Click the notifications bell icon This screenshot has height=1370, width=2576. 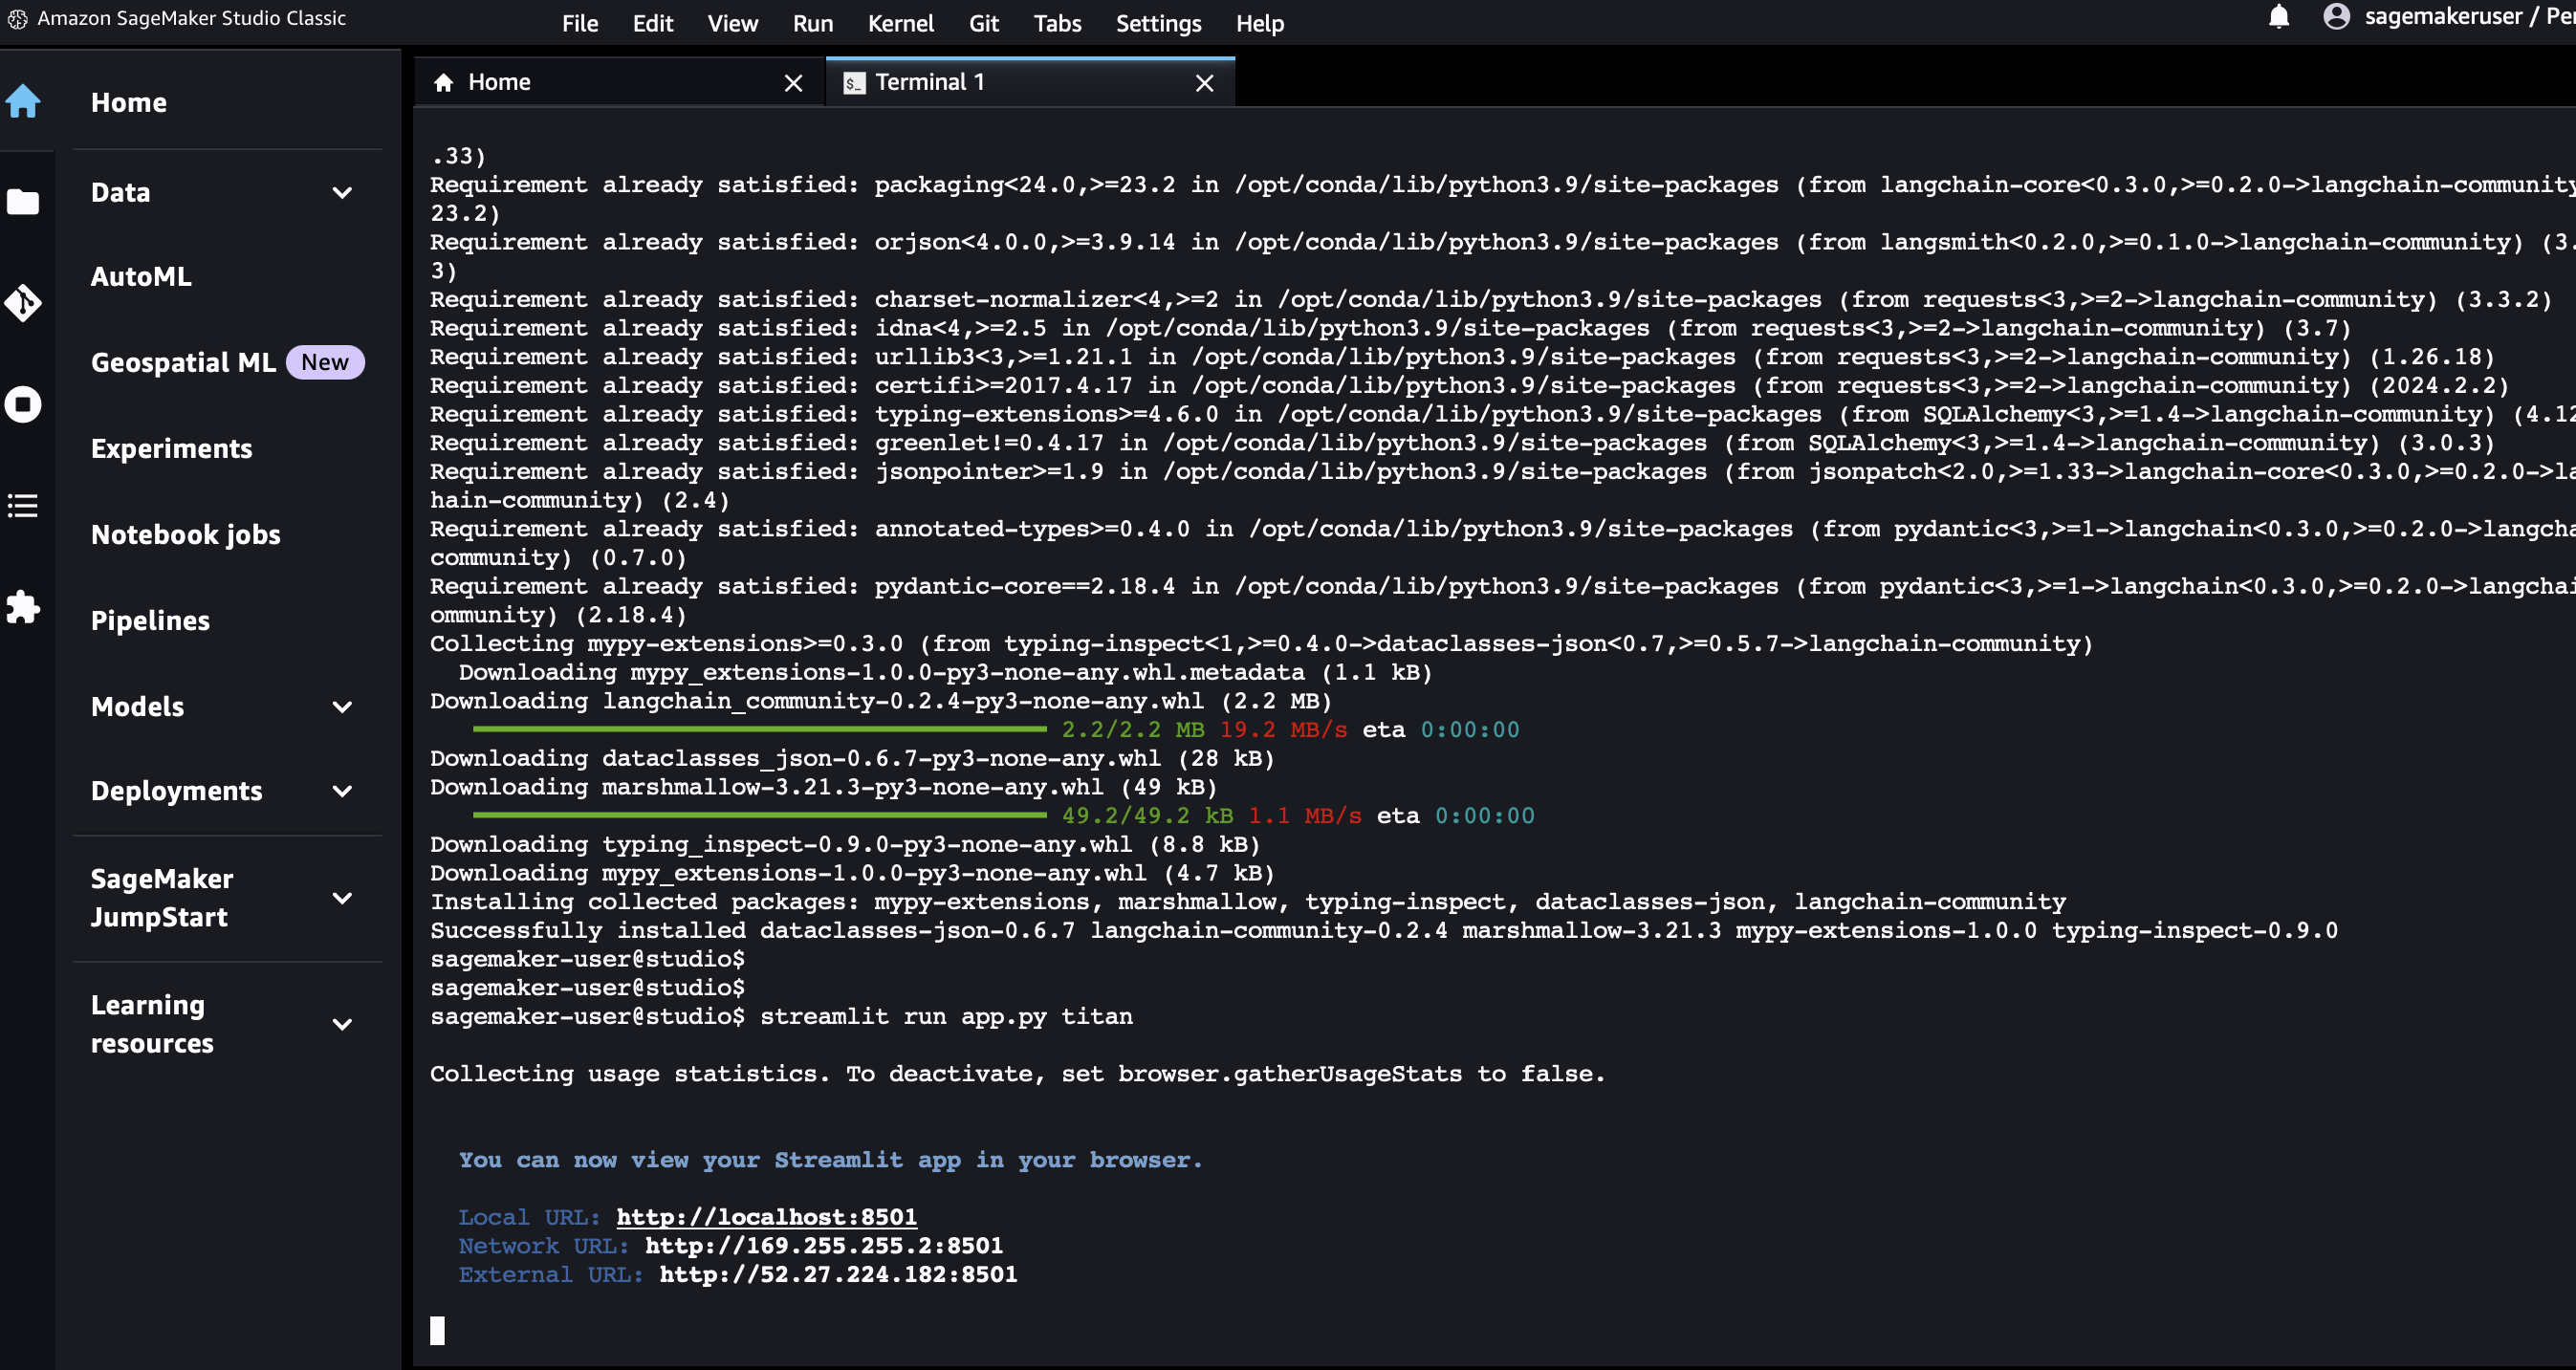[x=2279, y=17]
